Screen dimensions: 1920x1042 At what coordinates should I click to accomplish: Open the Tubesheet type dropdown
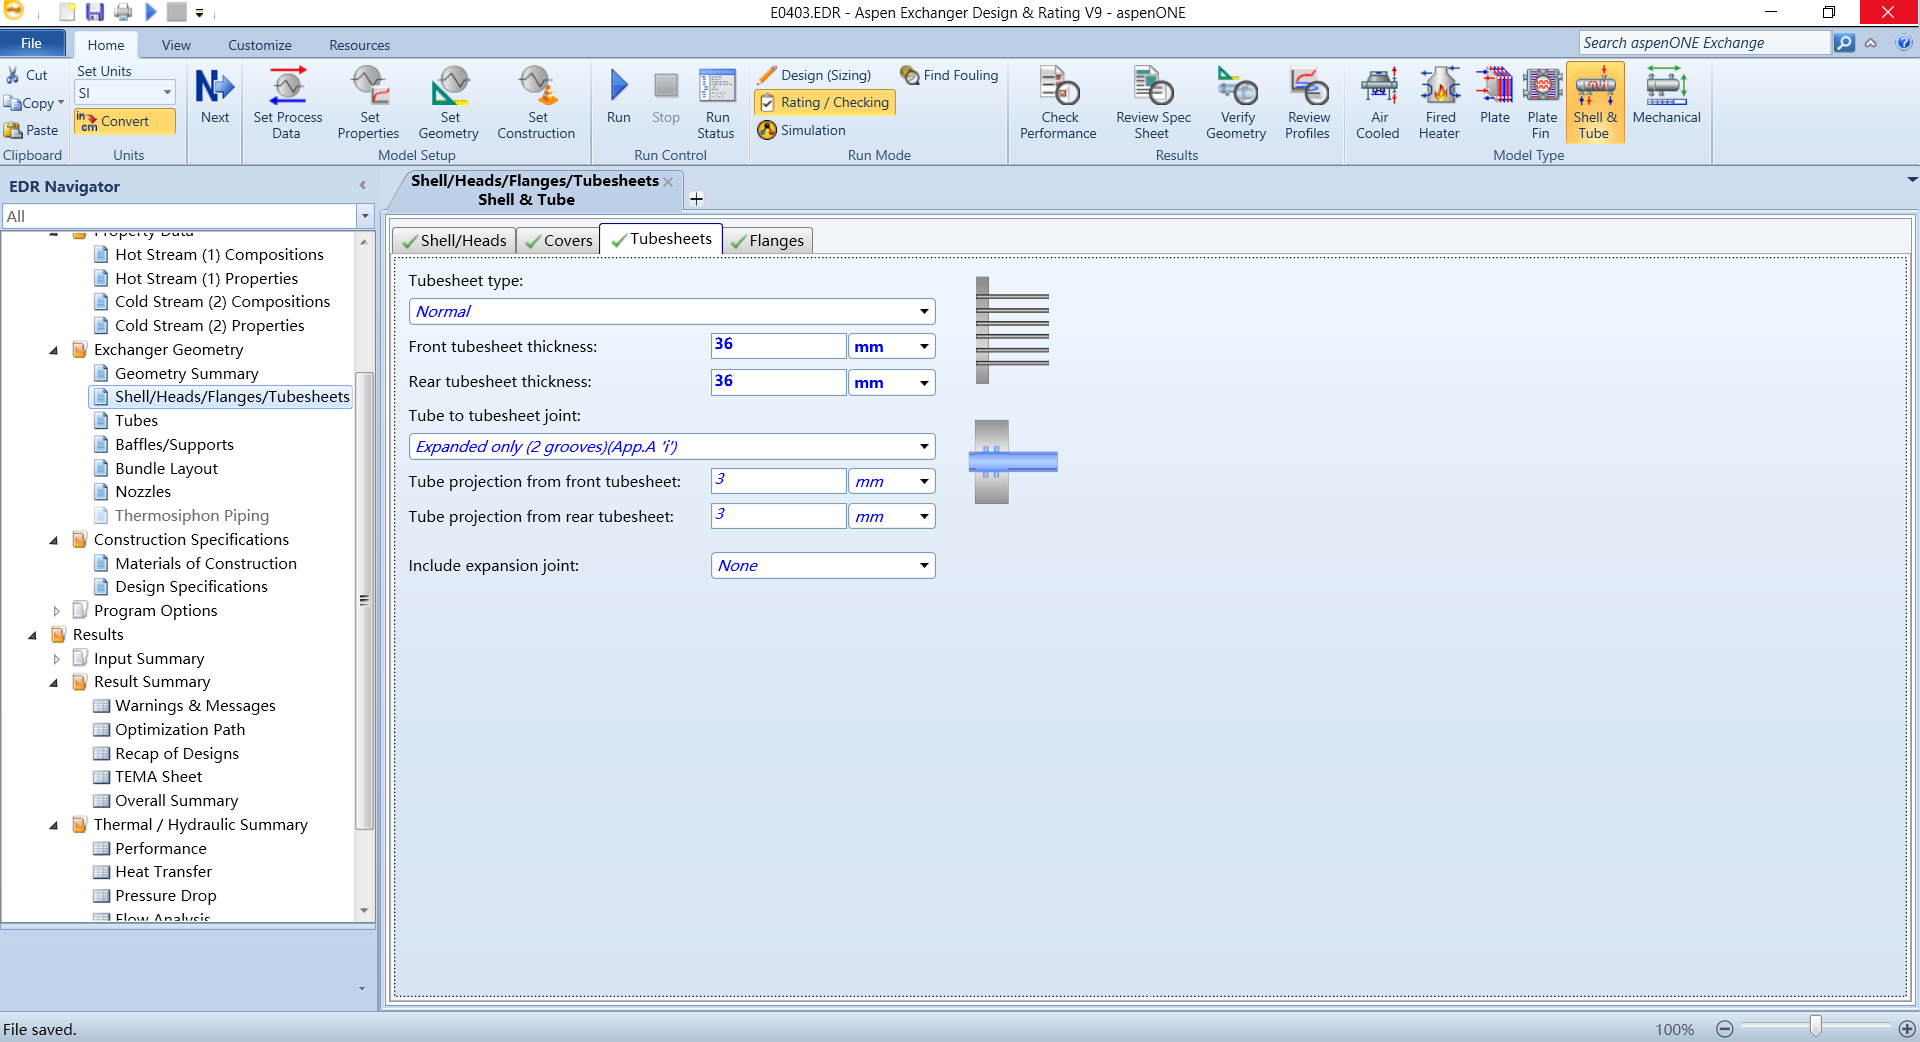point(924,312)
